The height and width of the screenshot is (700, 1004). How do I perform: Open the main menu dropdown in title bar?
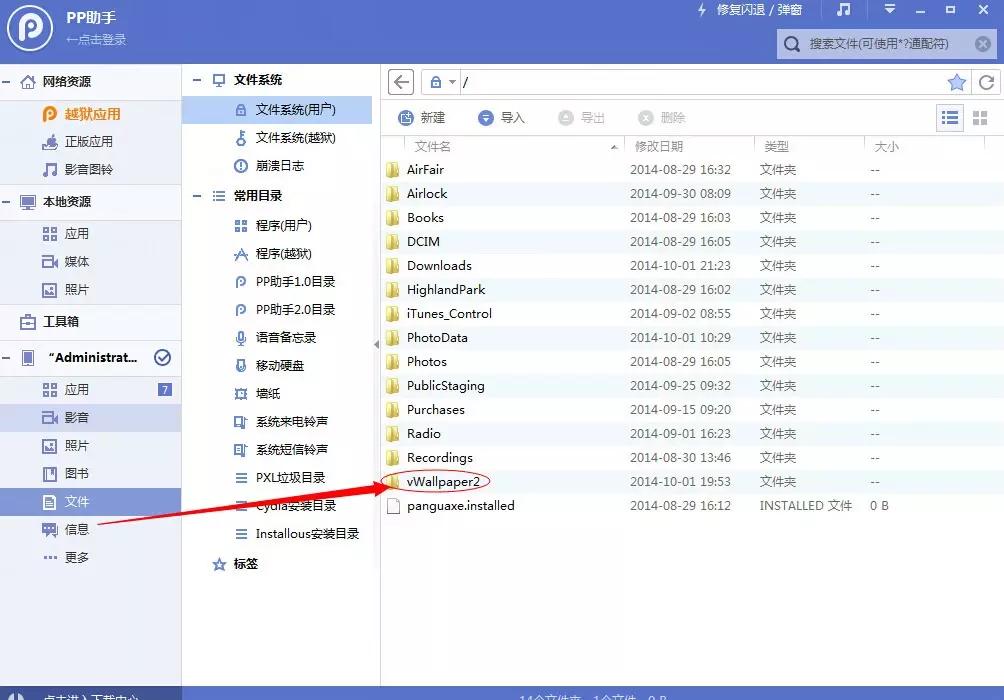pyautogui.click(x=888, y=10)
